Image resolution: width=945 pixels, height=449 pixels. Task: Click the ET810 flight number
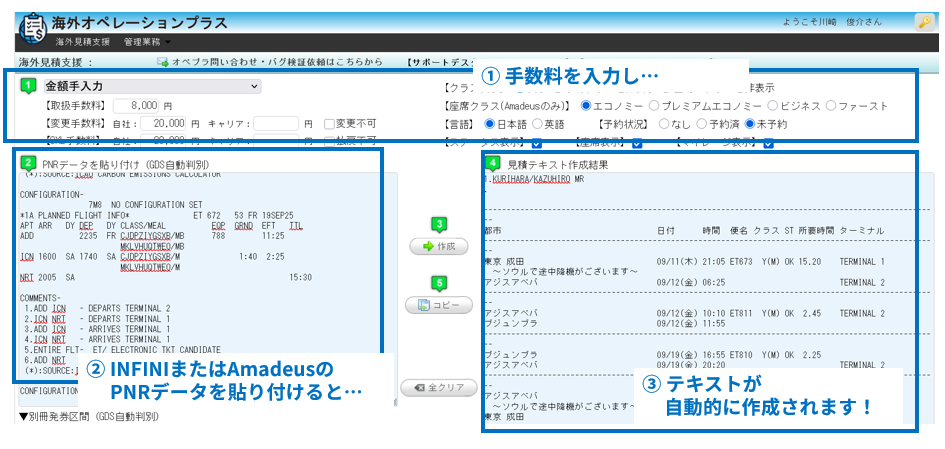click(x=741, y=355)
